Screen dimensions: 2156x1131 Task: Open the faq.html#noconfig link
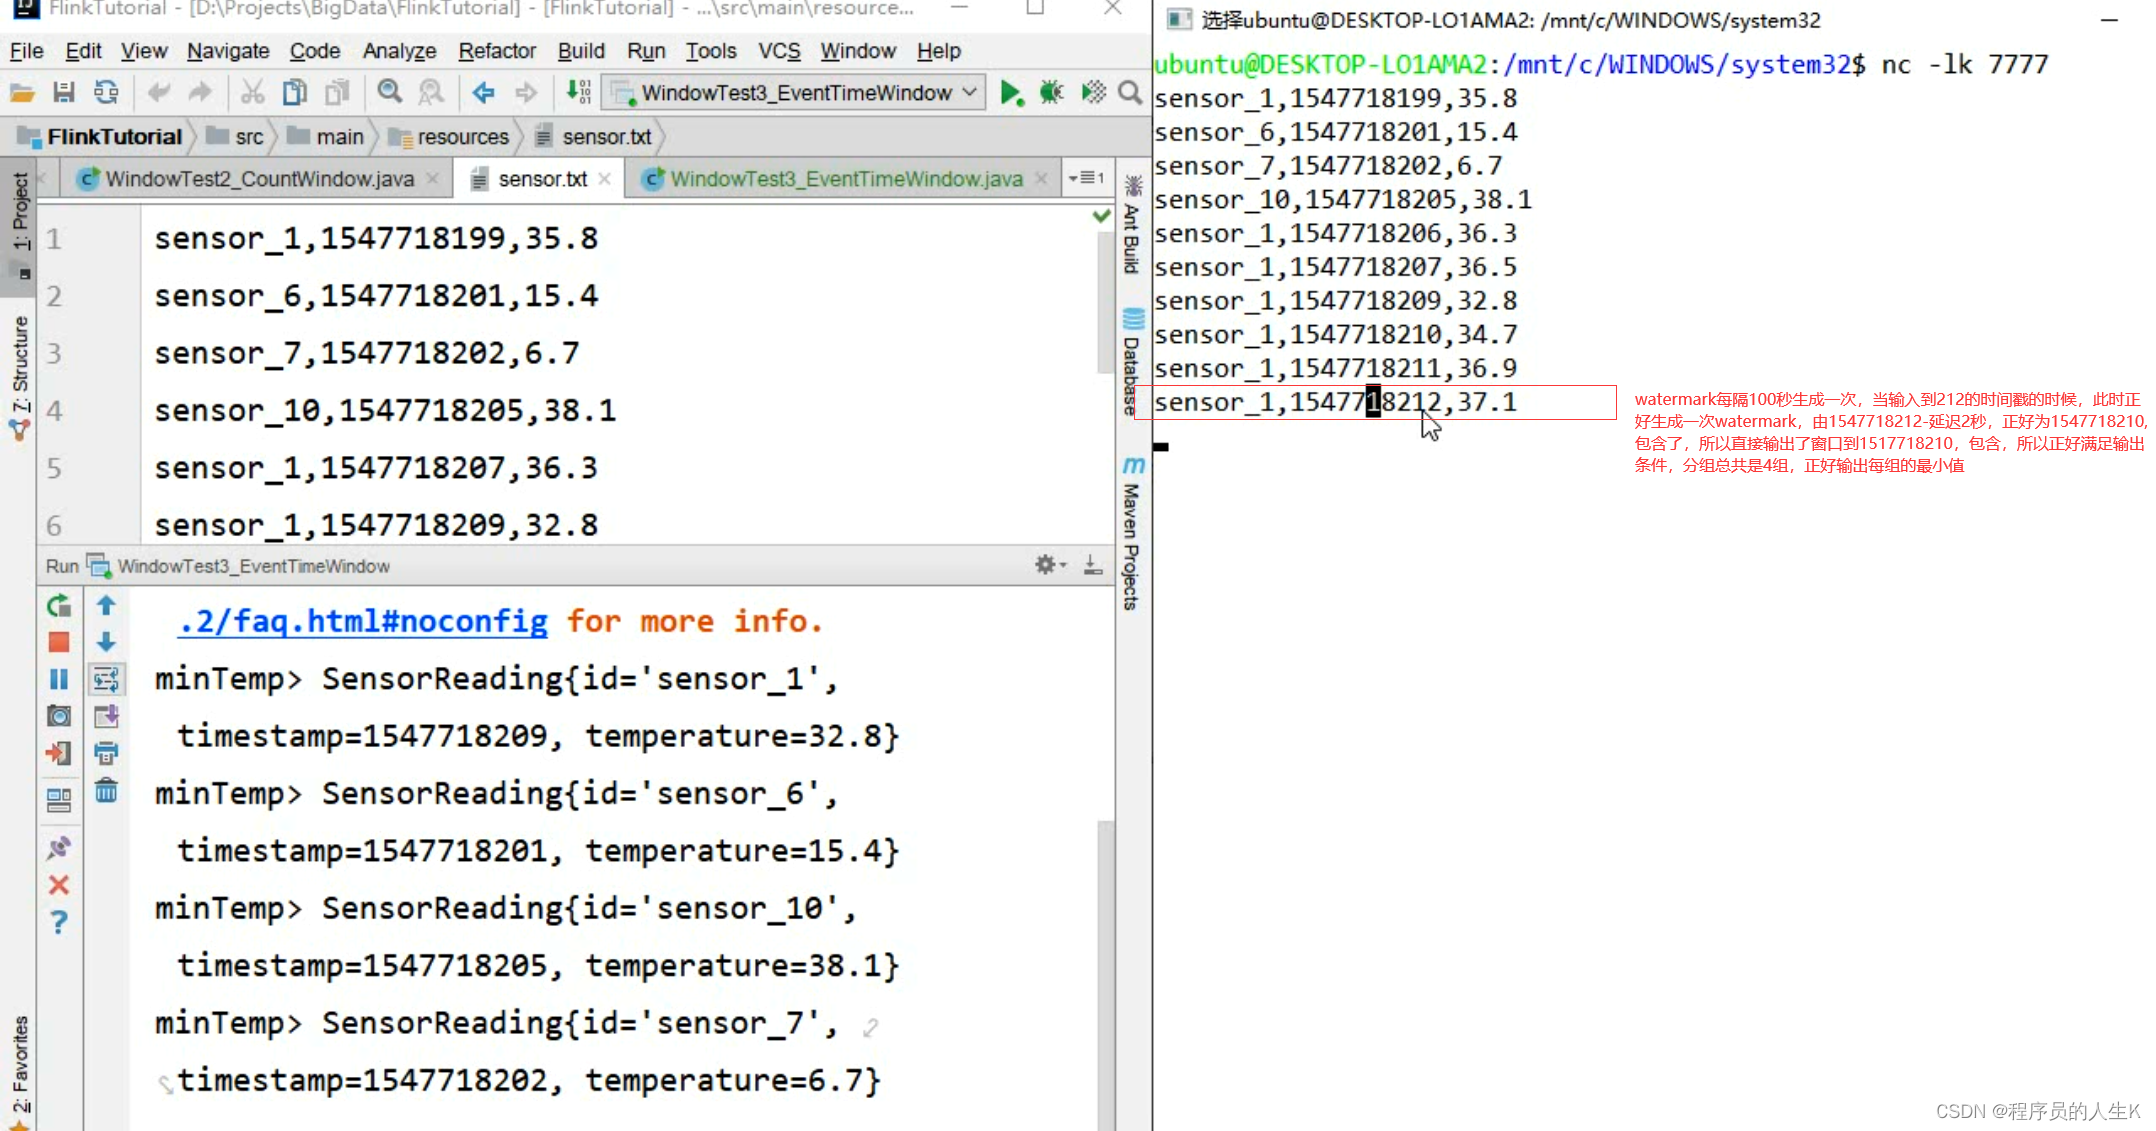(362, 622)
